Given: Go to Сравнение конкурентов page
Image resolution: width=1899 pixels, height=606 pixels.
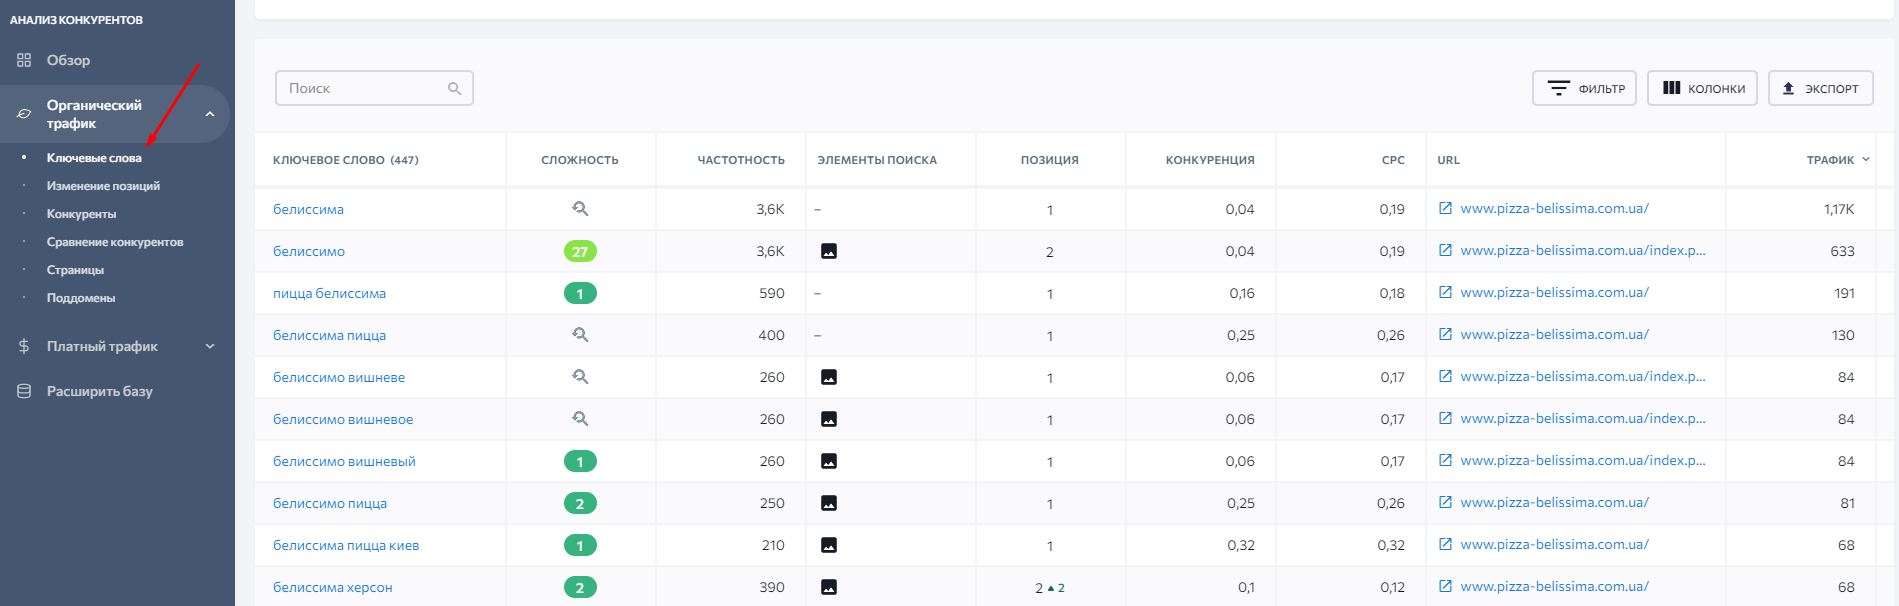Looking at the screenshot, I should pyautogui.click(x=115, y=242).
